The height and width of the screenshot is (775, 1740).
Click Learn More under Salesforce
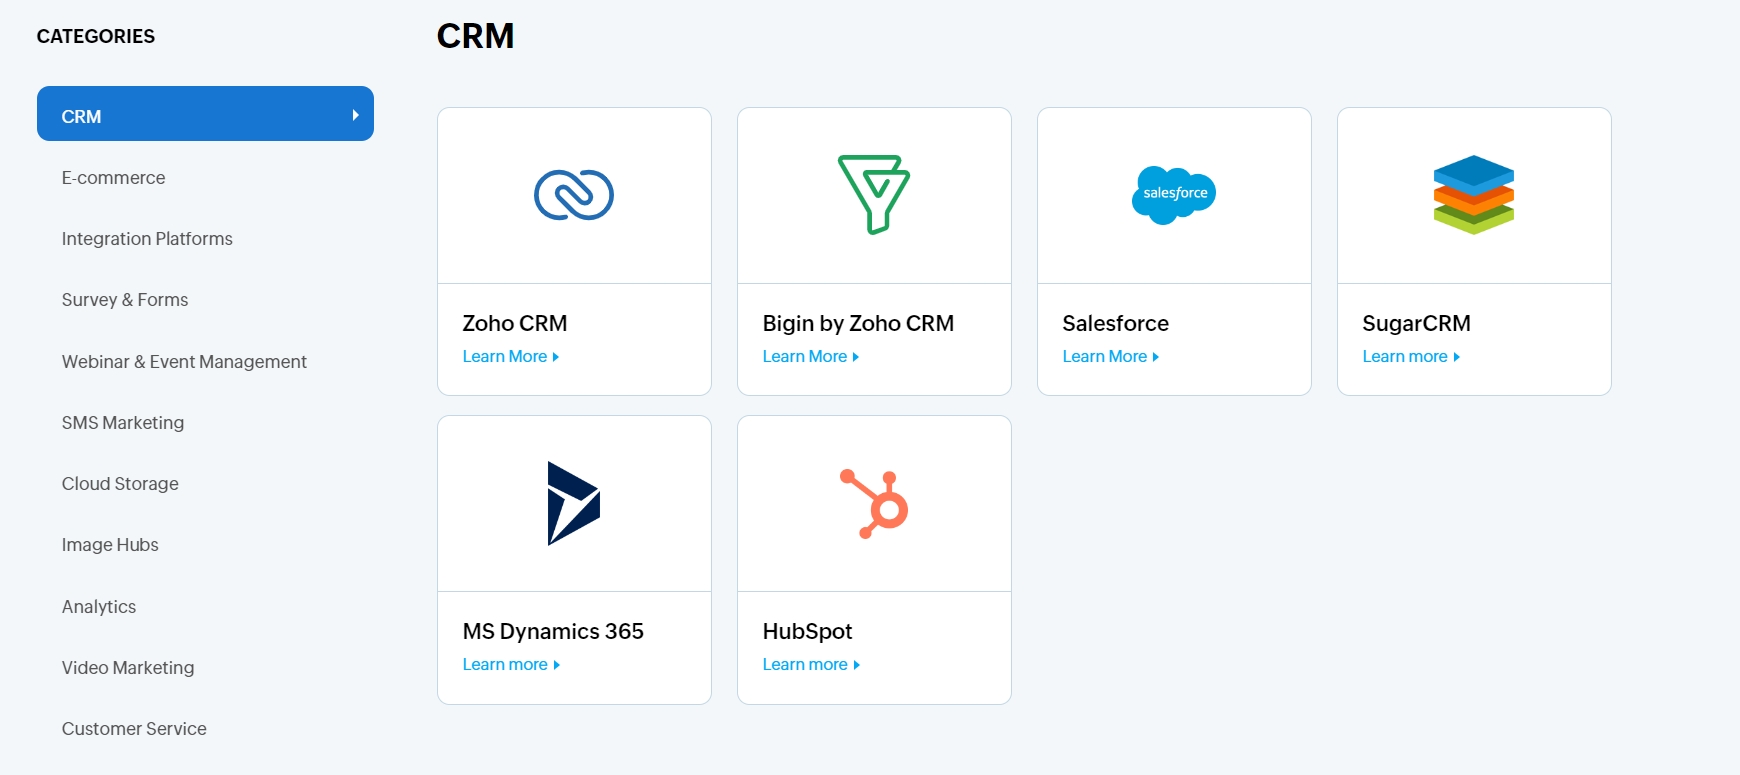tap(1111, 357)
